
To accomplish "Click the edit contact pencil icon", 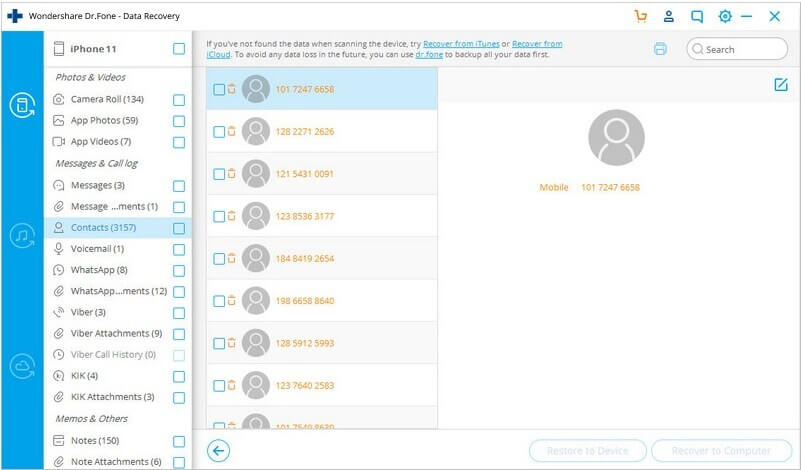I will tap(781, 84).
